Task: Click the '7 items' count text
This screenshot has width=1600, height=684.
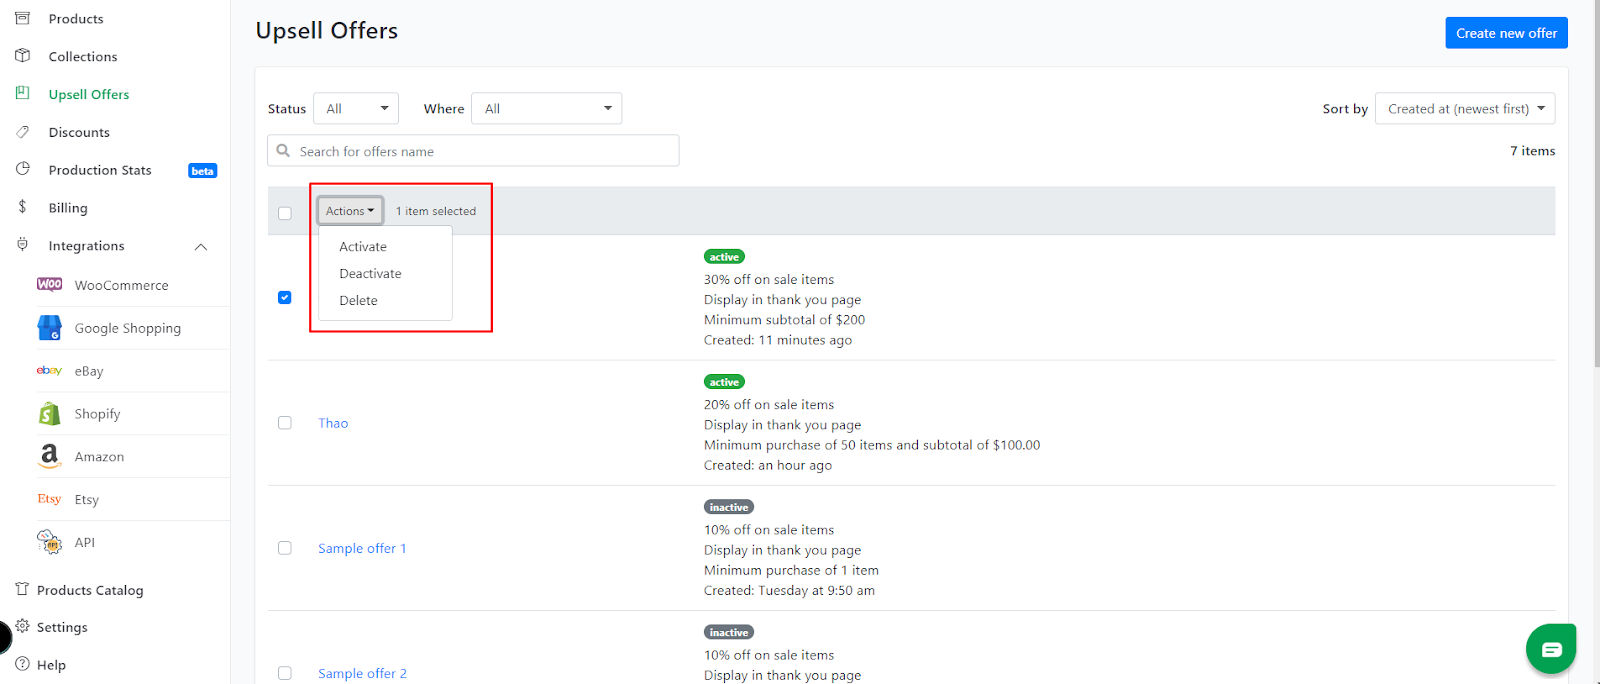Action: pyautogui.click(x=1532, y=151)
